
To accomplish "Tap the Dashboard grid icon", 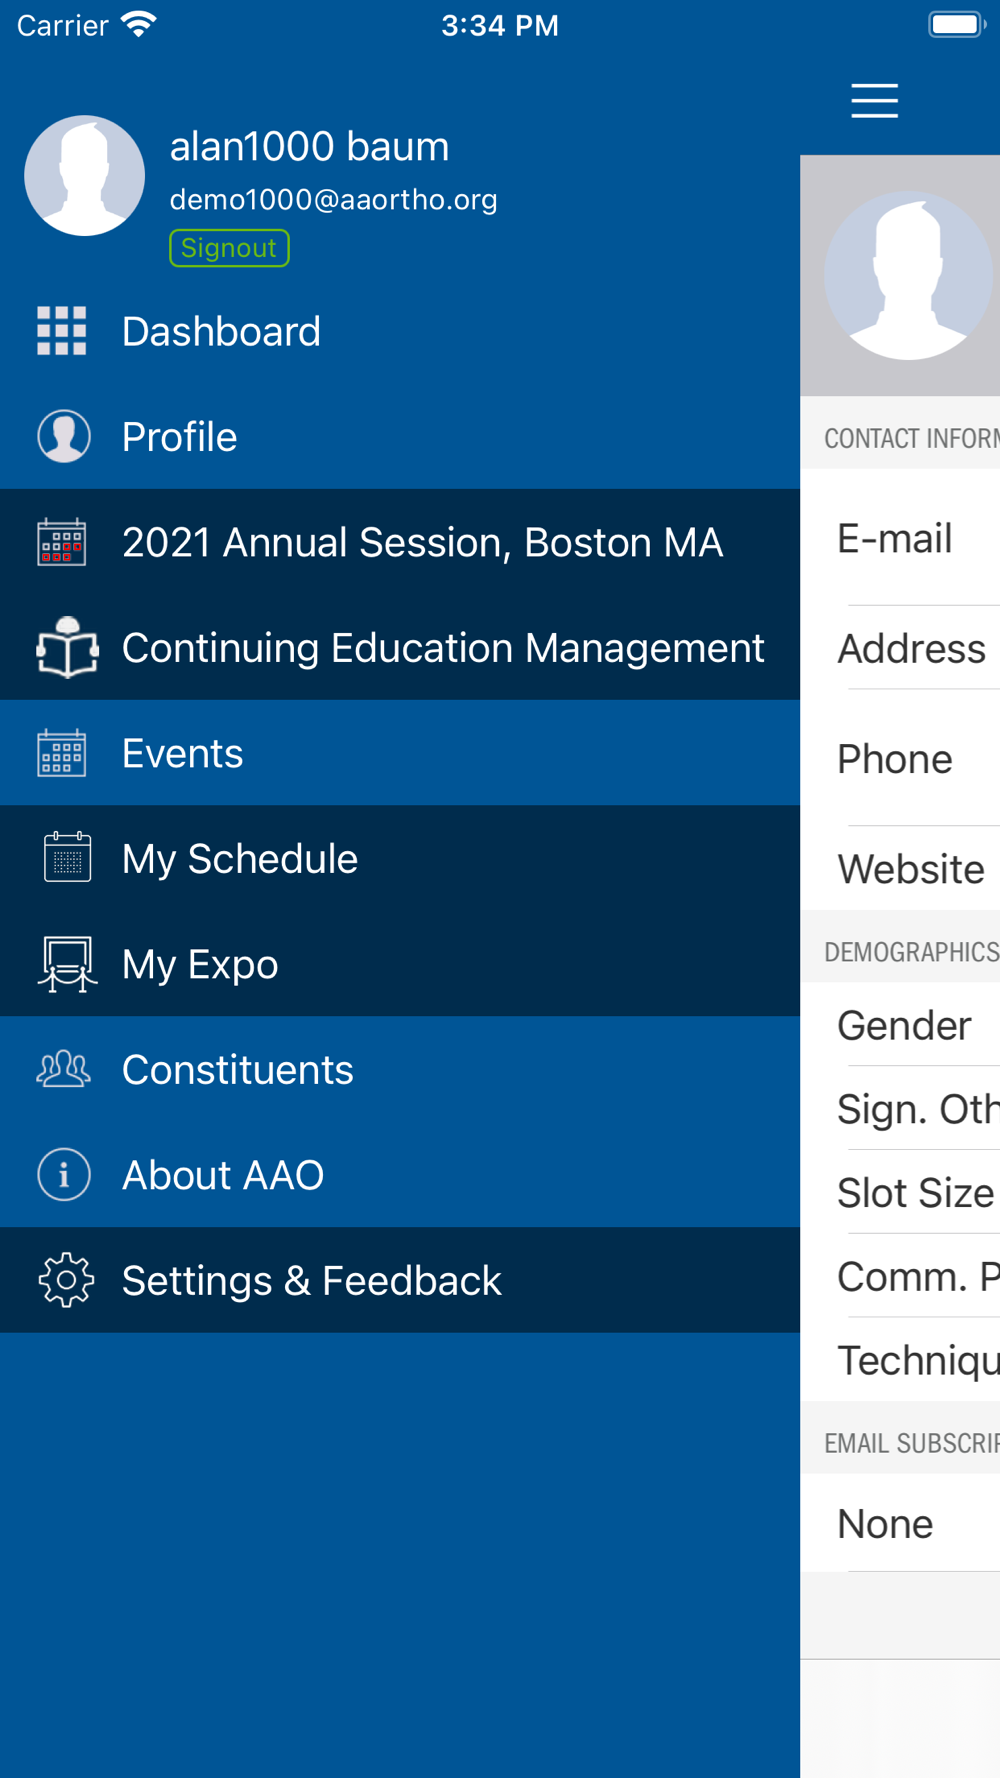I will click(62, 331).
